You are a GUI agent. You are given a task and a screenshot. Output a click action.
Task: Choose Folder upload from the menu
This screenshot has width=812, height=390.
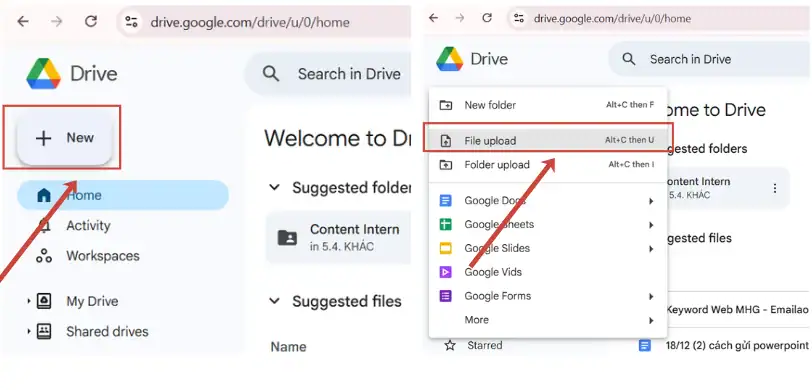[x=548, y=165]
